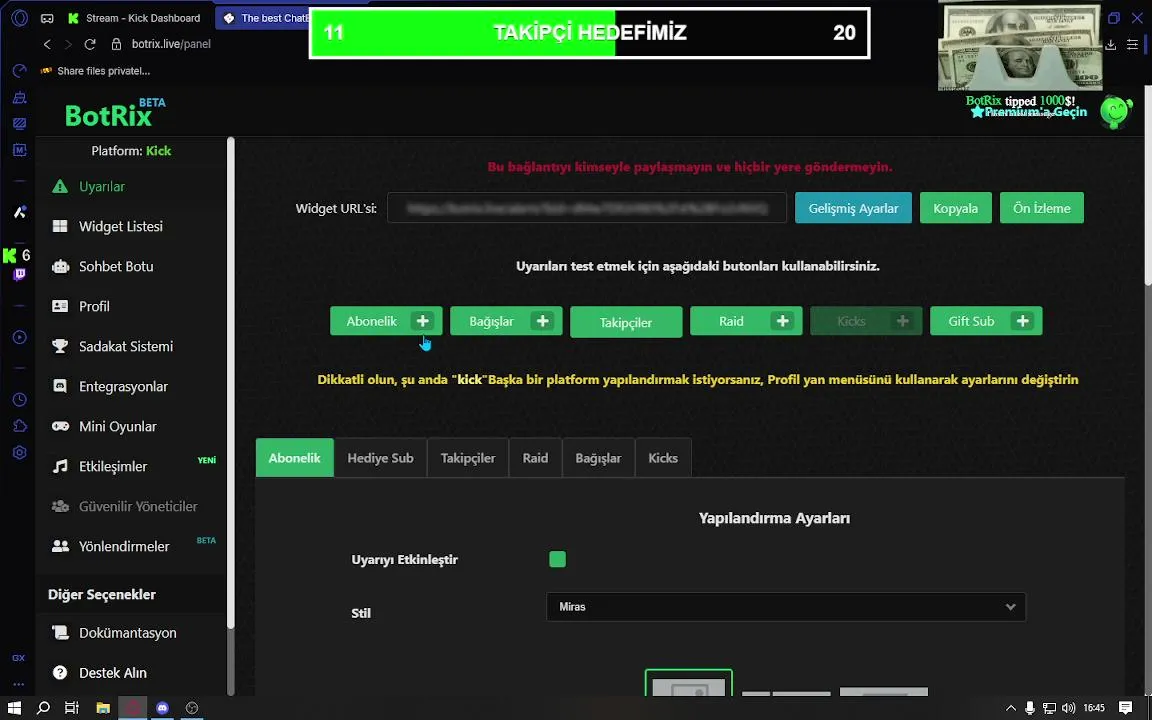Go back with the browser back arrow

47,44
